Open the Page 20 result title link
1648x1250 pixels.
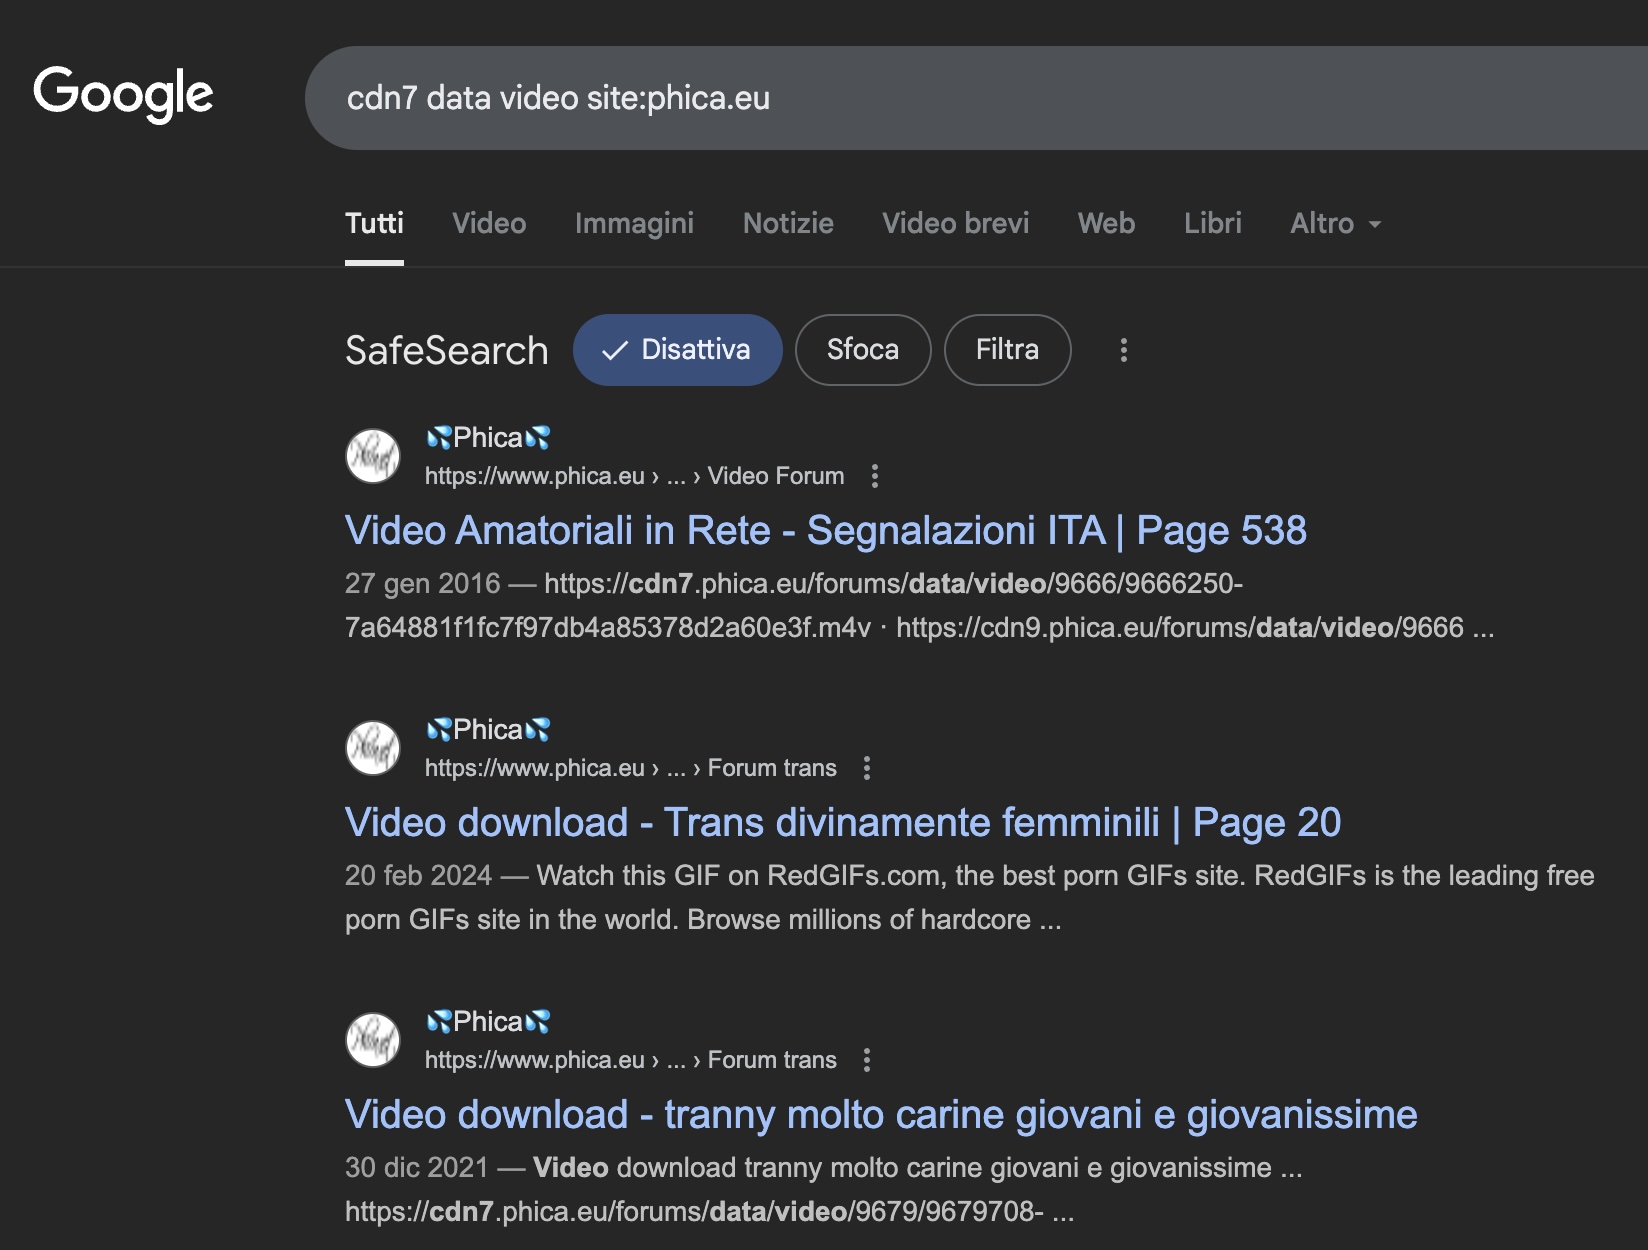(x=842, y=822)
